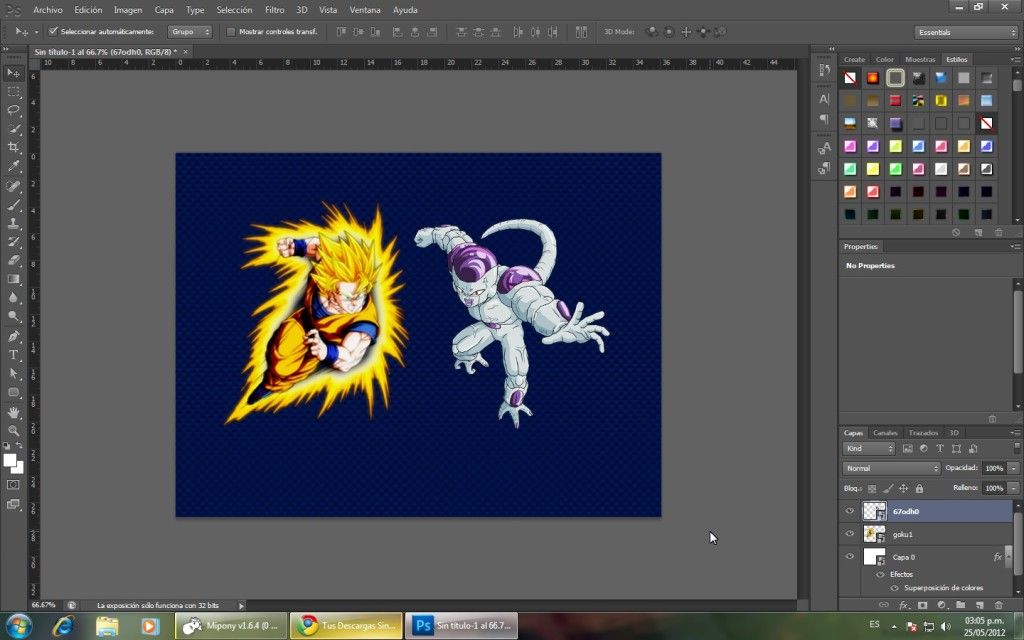Select the Move tool

coord(13,72)
